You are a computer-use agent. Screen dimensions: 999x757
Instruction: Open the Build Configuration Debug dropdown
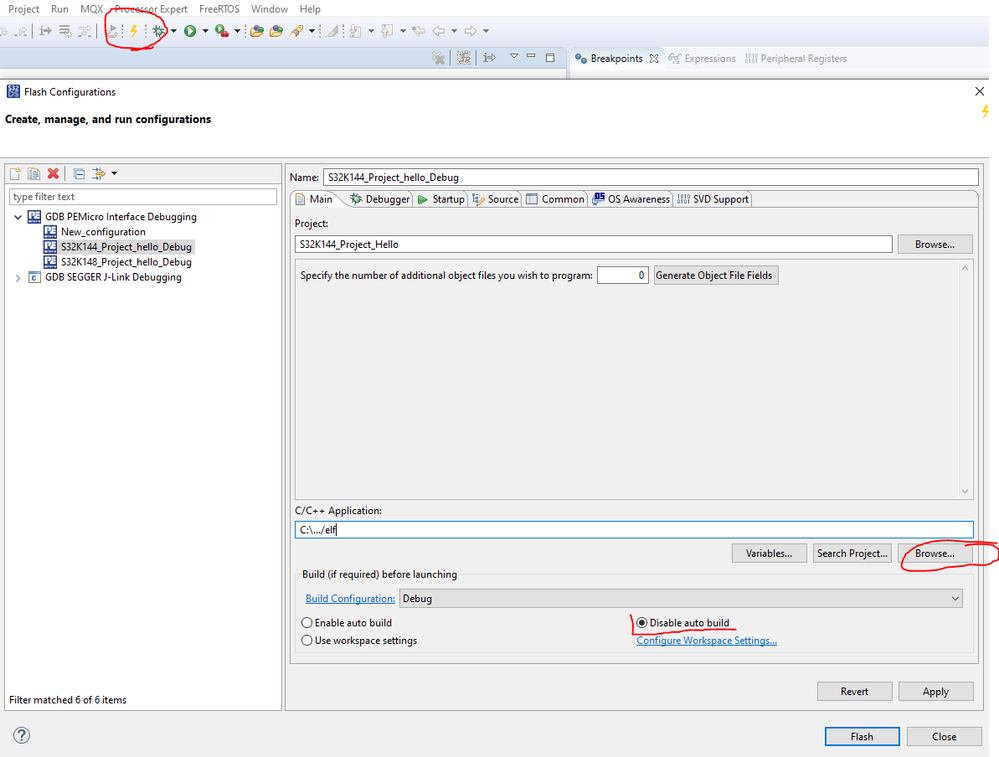[x=680, y=598]
